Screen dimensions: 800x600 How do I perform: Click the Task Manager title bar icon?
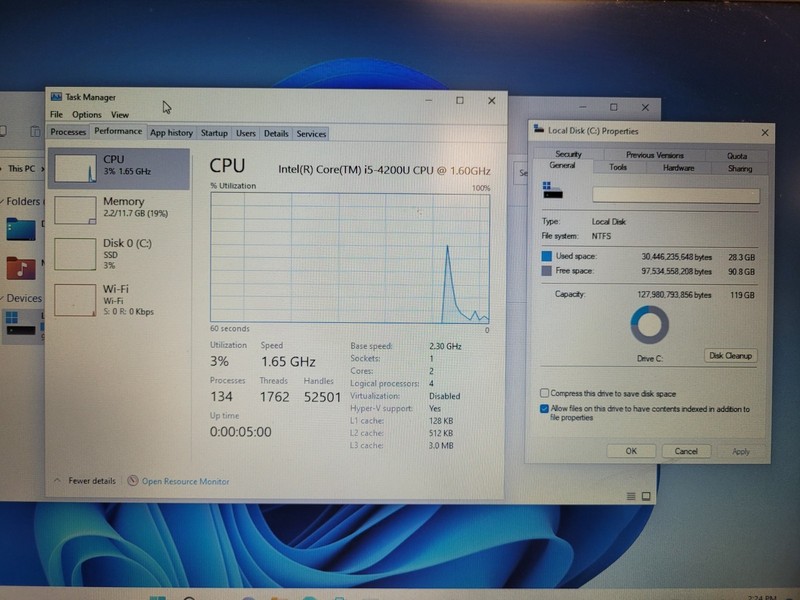[56, 97]
